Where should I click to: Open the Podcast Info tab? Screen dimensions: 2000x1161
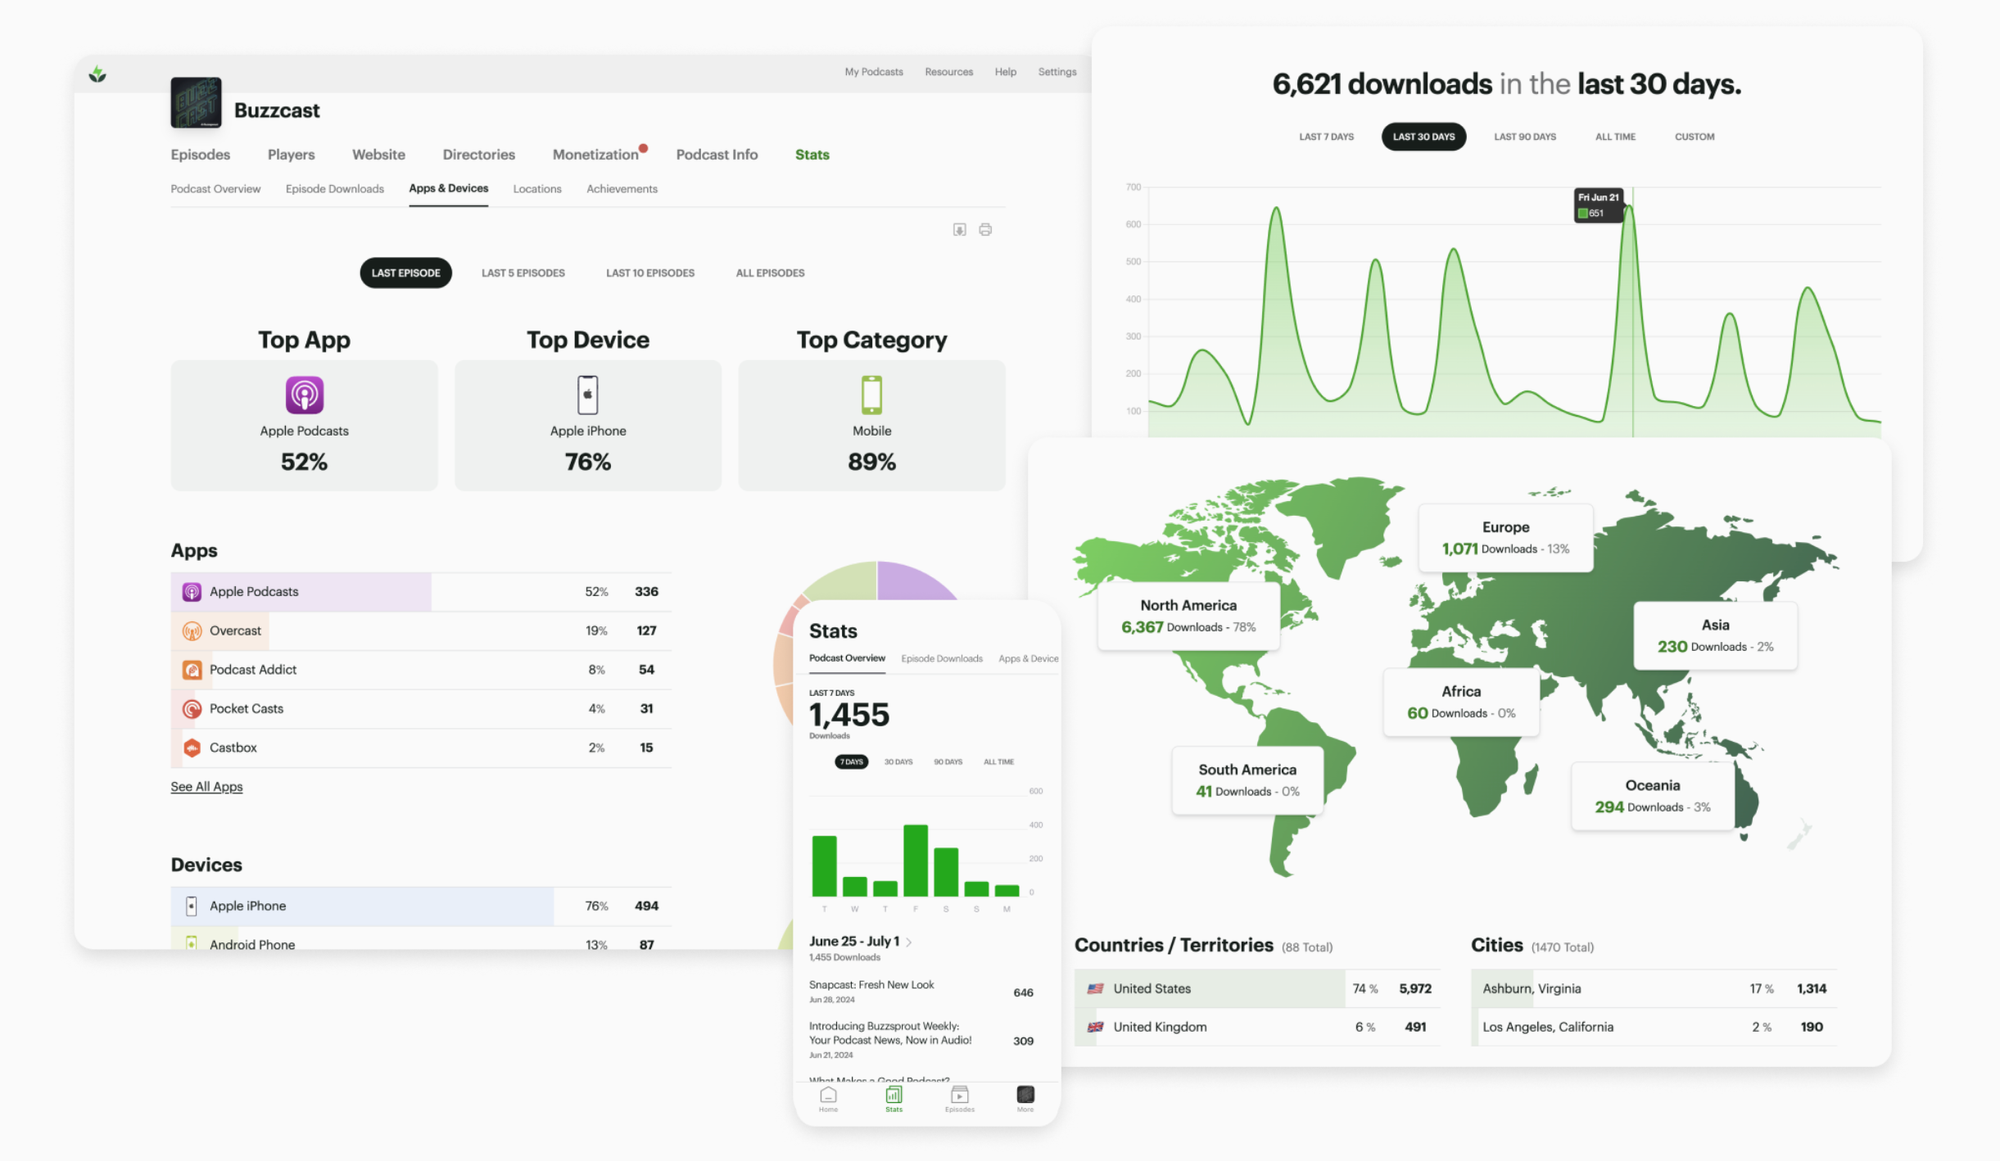[717, 155]
